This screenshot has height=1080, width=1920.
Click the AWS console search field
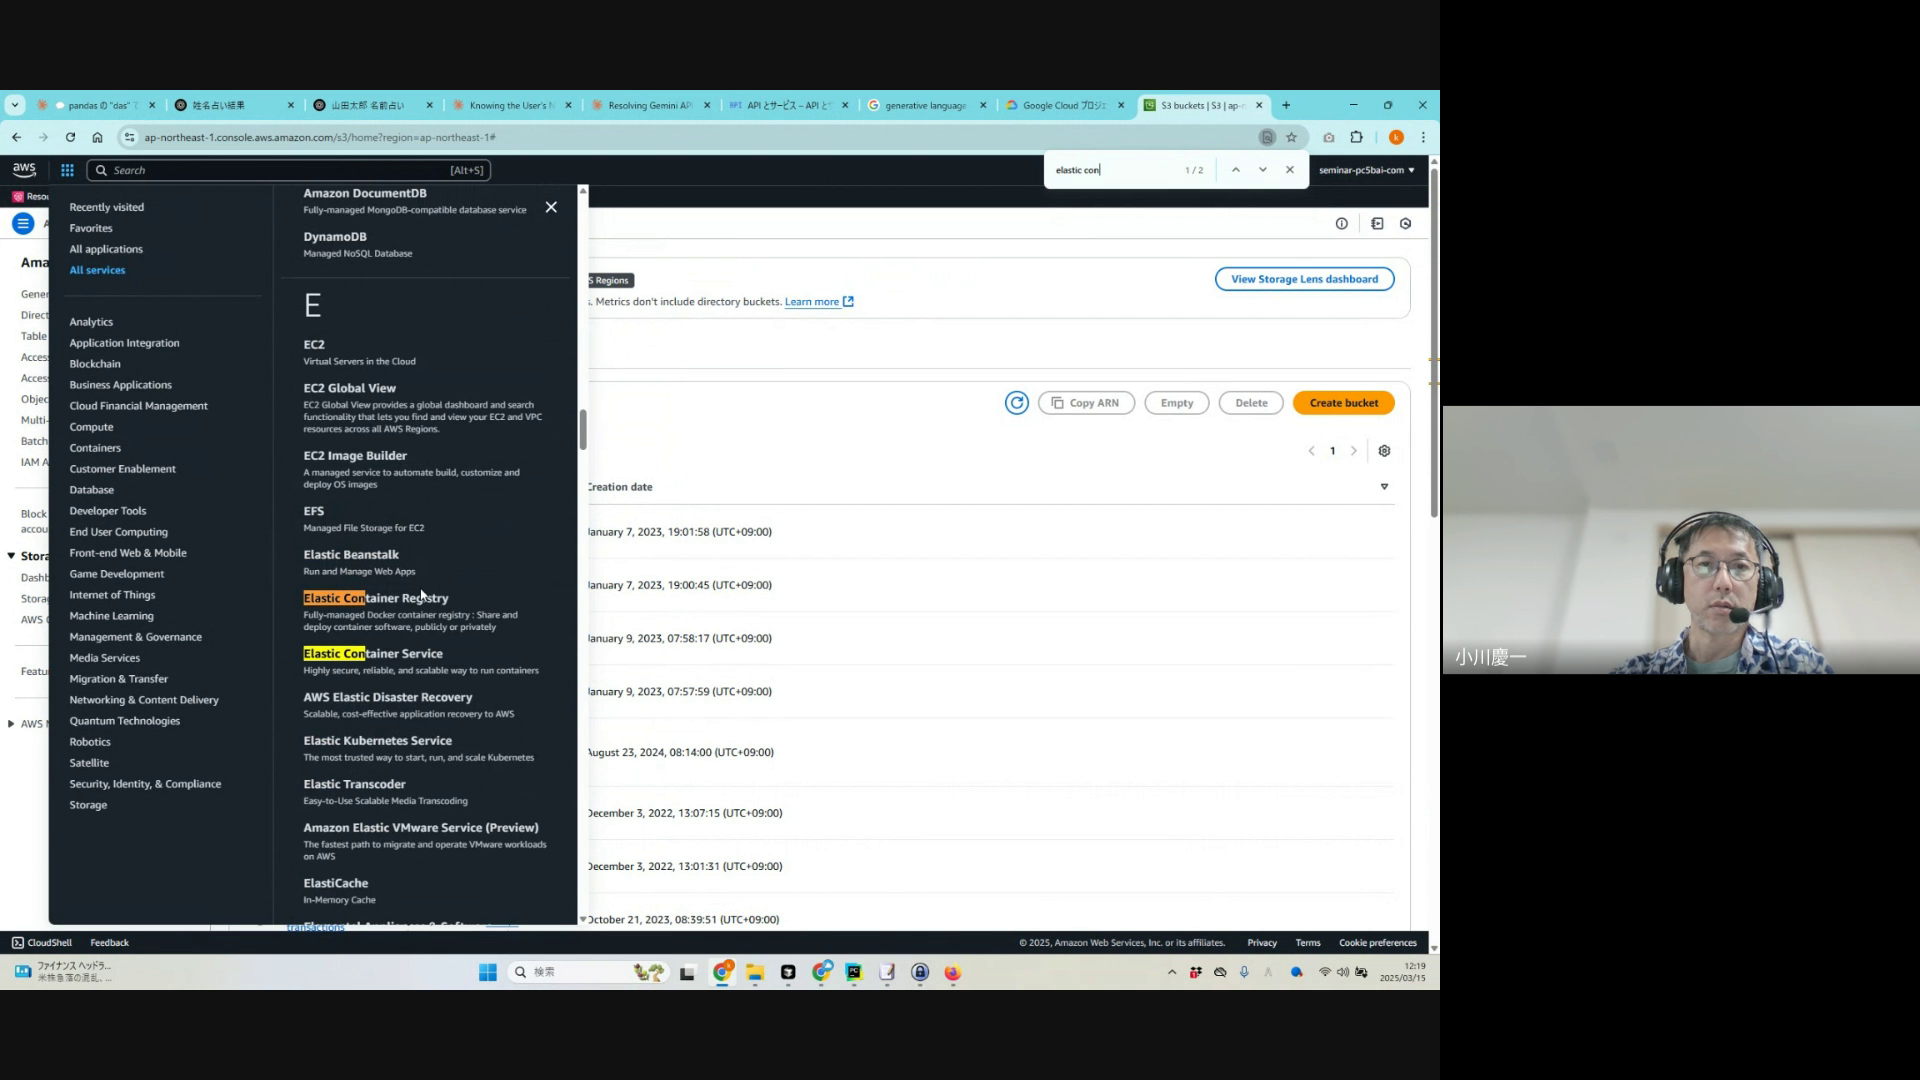click(288, 170)
